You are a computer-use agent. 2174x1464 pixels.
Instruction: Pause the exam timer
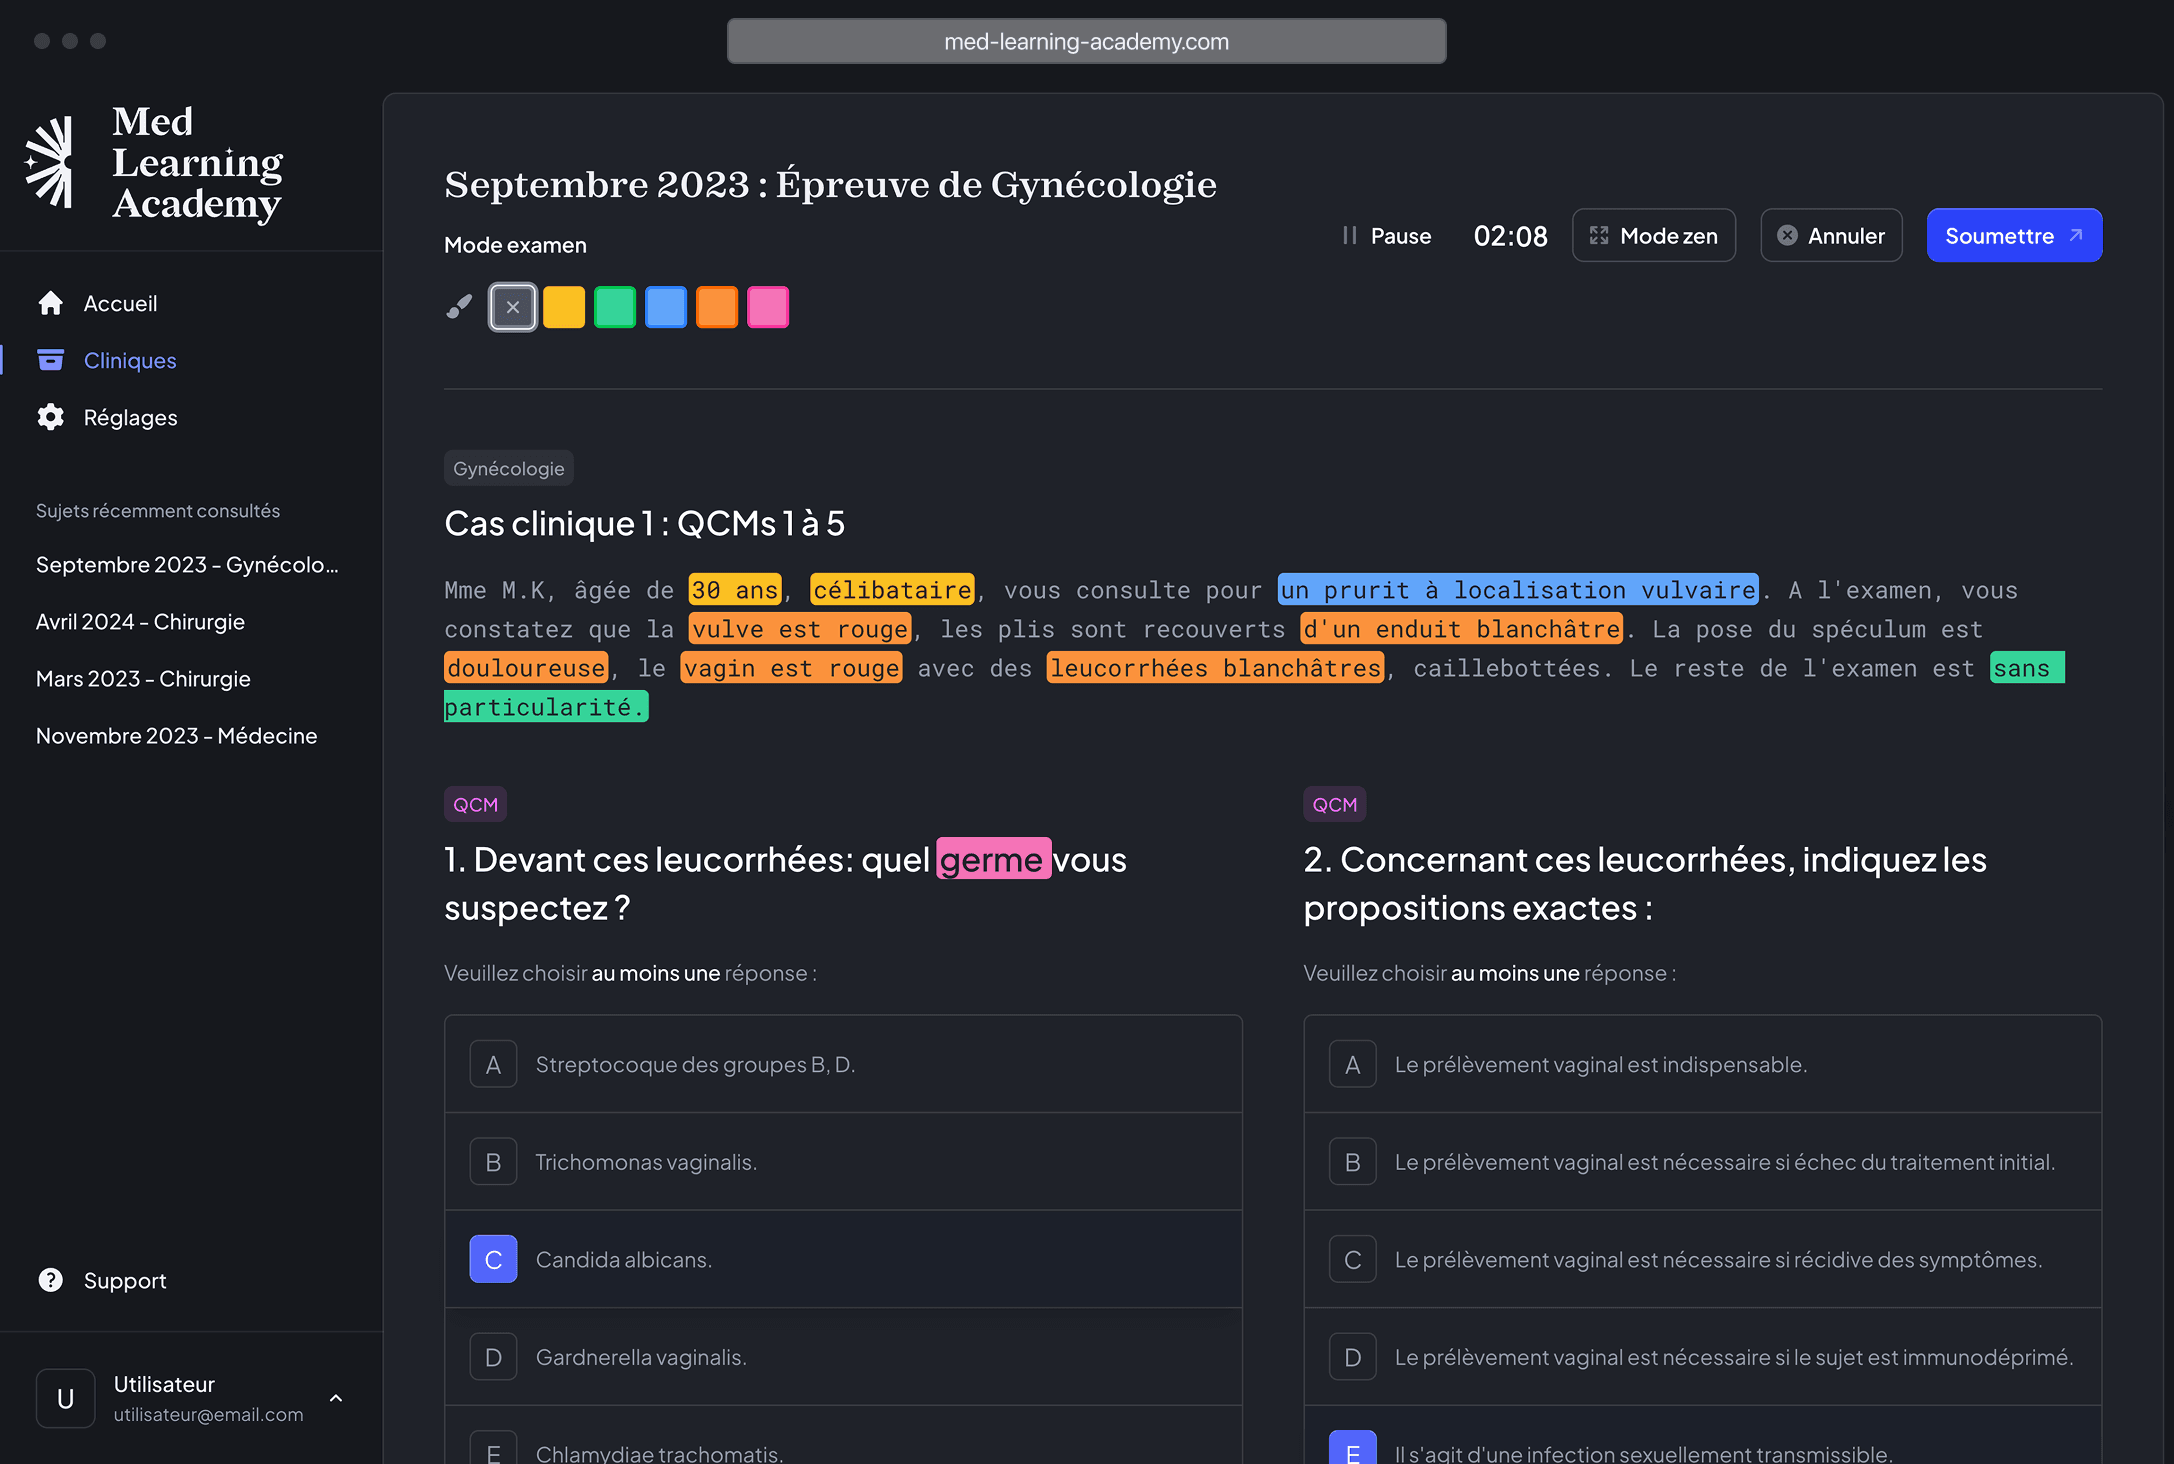point(1386,235)
